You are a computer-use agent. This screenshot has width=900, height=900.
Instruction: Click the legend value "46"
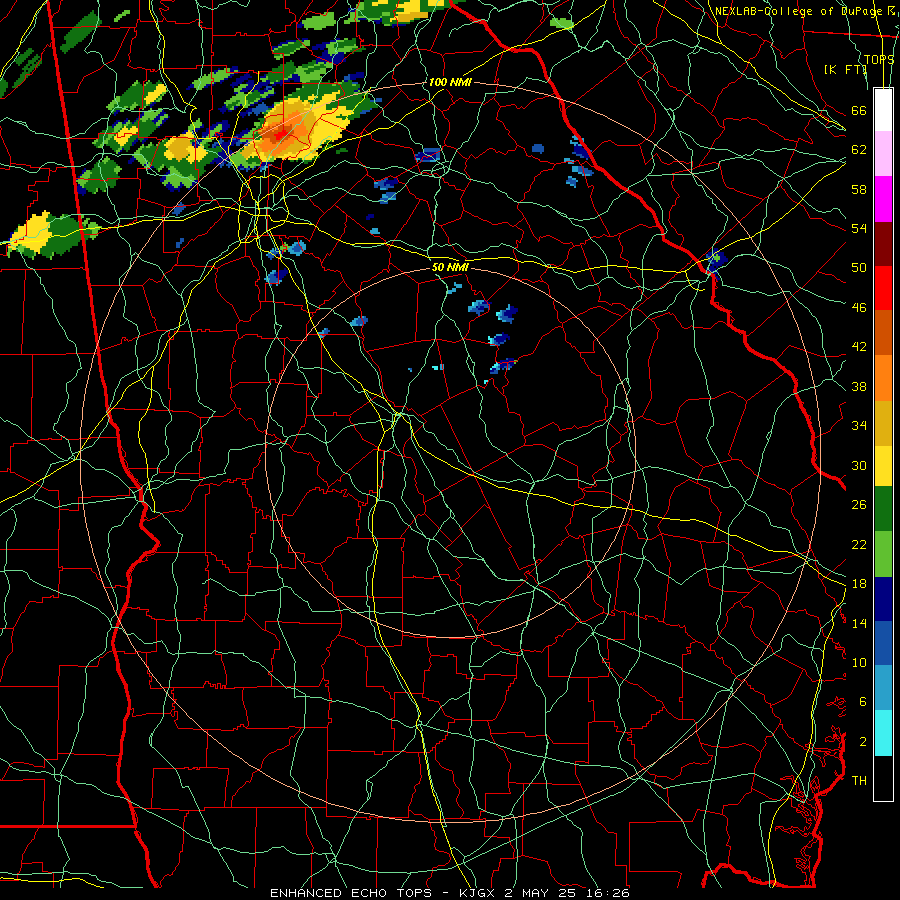click(x=859, y=308)
